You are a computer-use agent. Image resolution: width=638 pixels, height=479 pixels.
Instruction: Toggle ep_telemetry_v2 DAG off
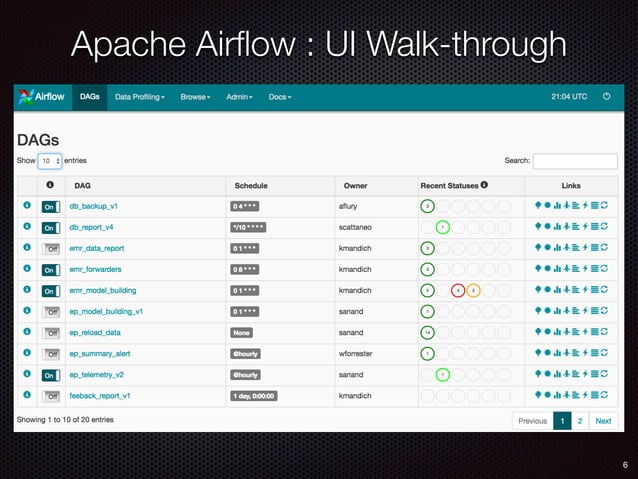[x=51, y=375]
